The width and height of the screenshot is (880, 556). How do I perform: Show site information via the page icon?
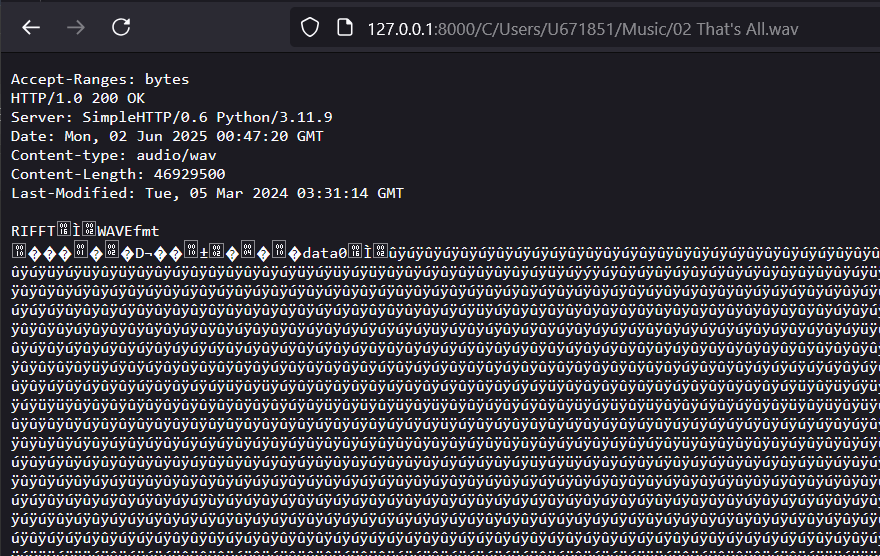click(x=343, y=28)
